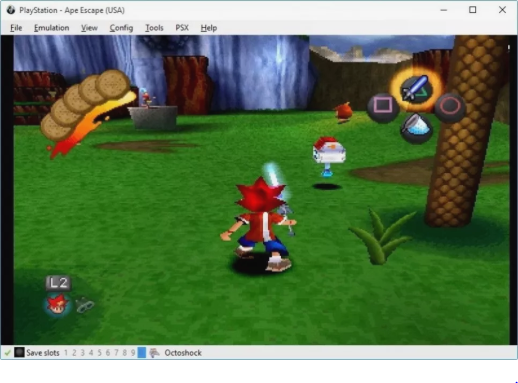Viewport: 518px width, 383px height.
Task: Click the black square icon beside Save slots
Action: click(x=19, y=353)
